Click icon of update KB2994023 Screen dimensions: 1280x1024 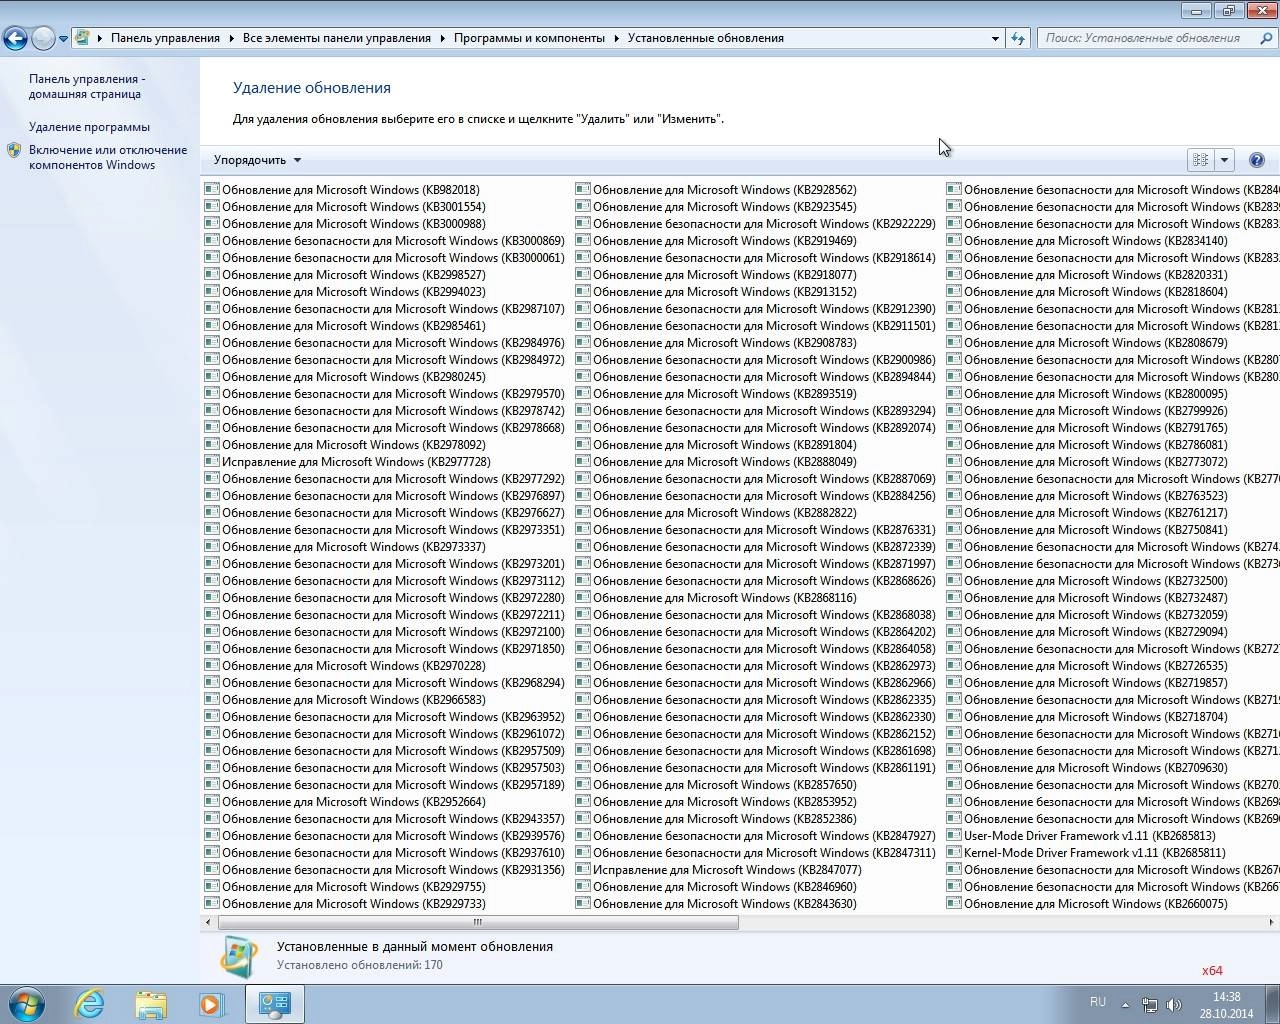[x=212, y=291]
